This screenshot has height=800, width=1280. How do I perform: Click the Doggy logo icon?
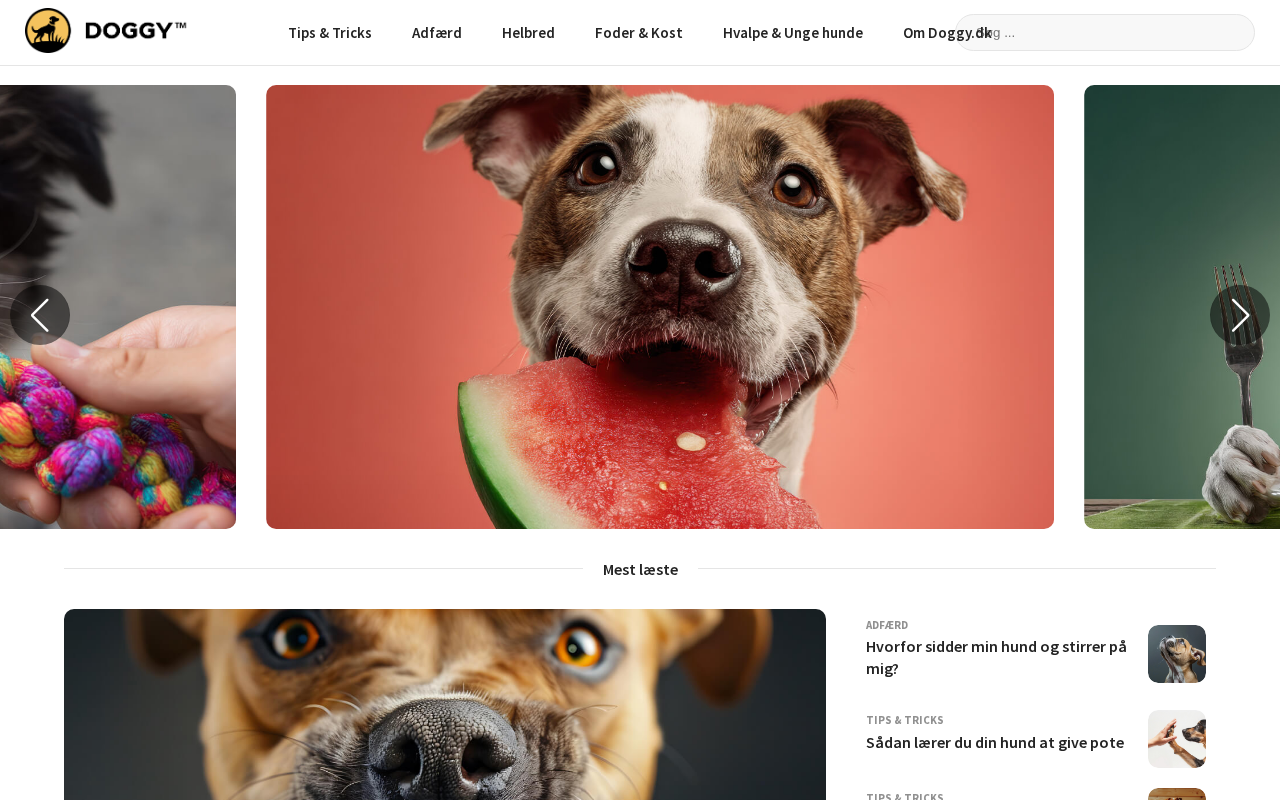click(x=48, y=31)
